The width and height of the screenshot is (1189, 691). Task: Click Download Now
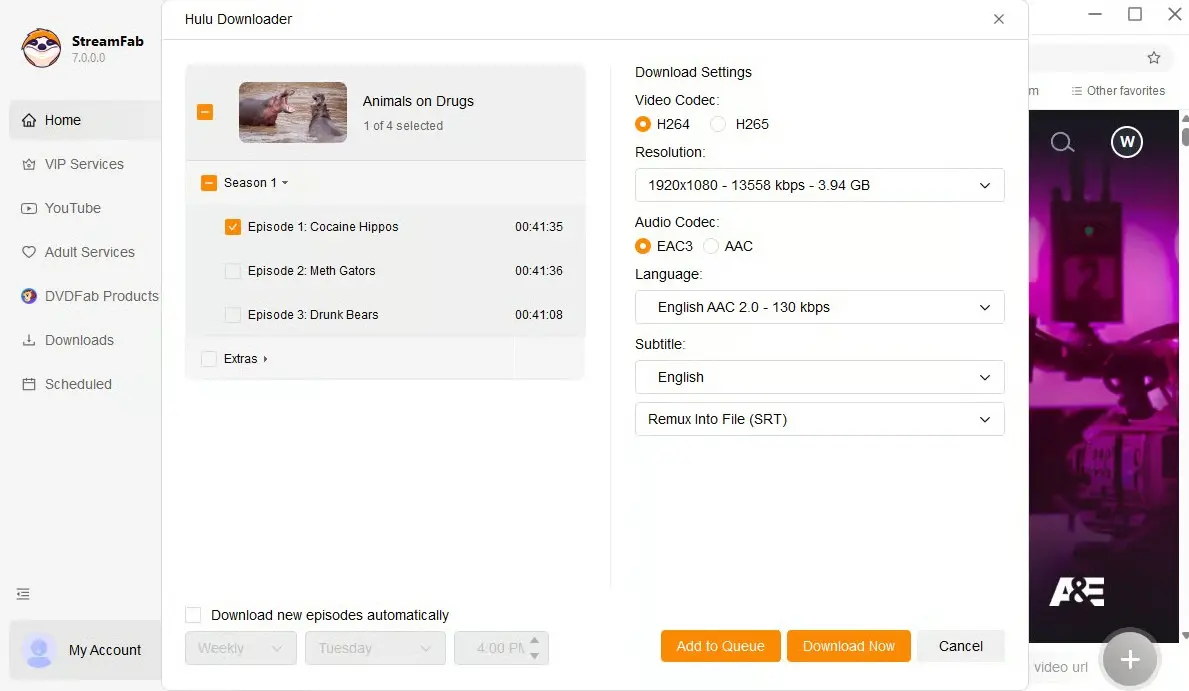point(849,646)
